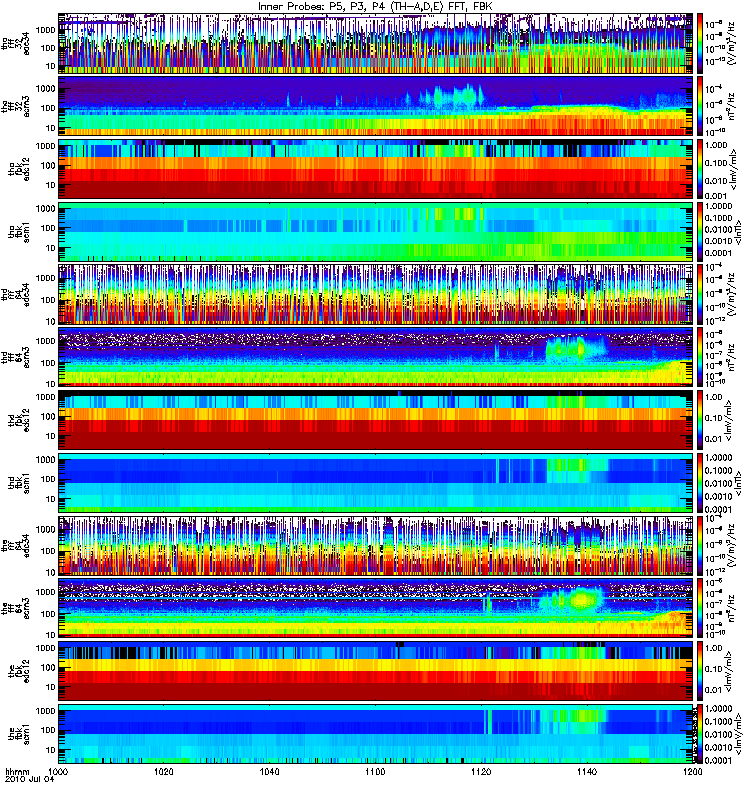Select the 'the fff 64 scm3' panel label
Image resolution: width=750 pixels, height=800 pixels.
(x=16, y=609)
